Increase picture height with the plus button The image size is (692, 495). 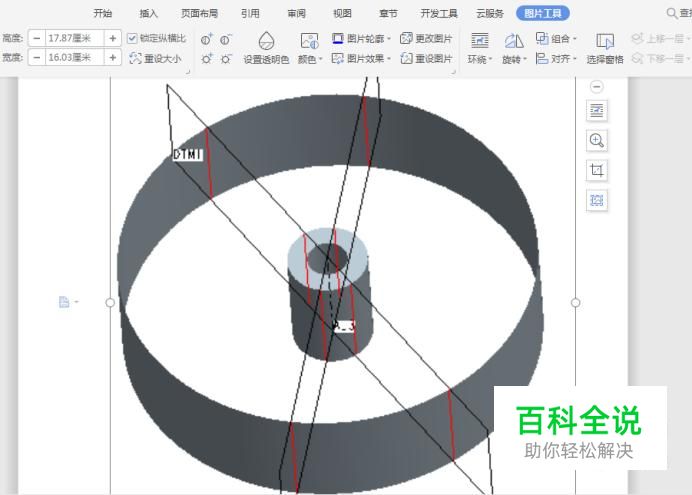click(x=112, y=38)
